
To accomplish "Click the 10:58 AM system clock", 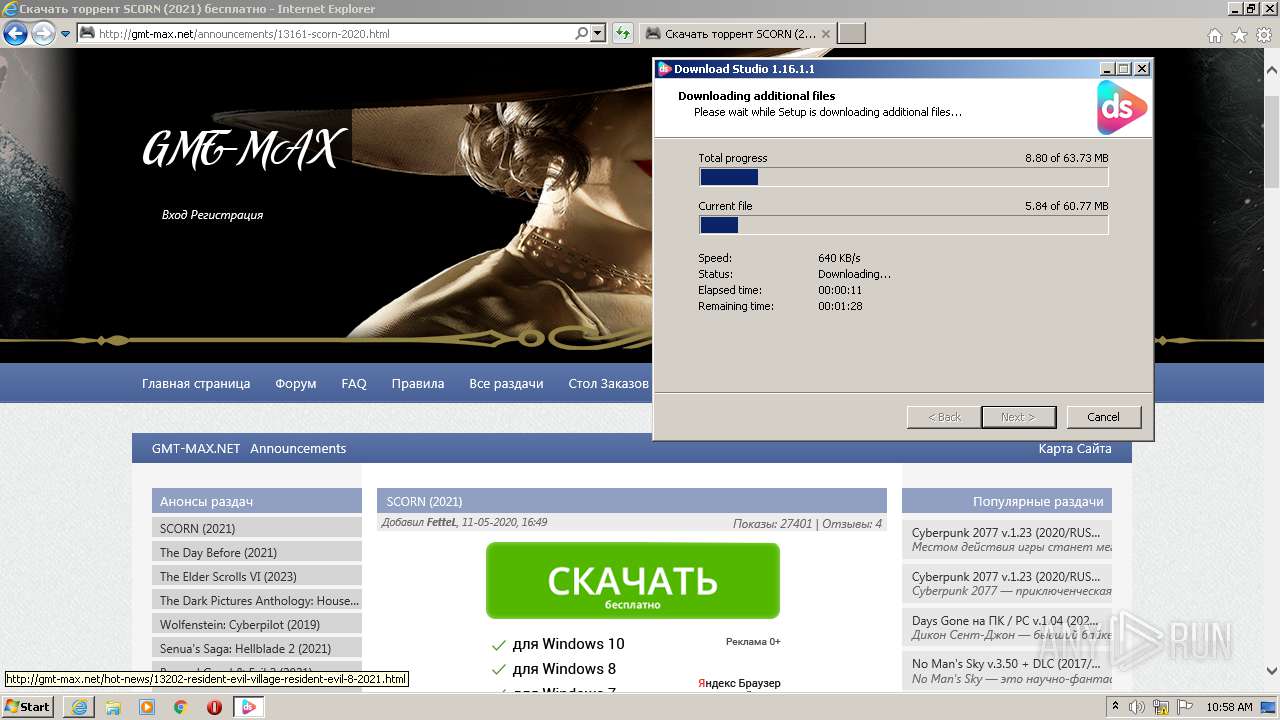I will point(1229,707).
